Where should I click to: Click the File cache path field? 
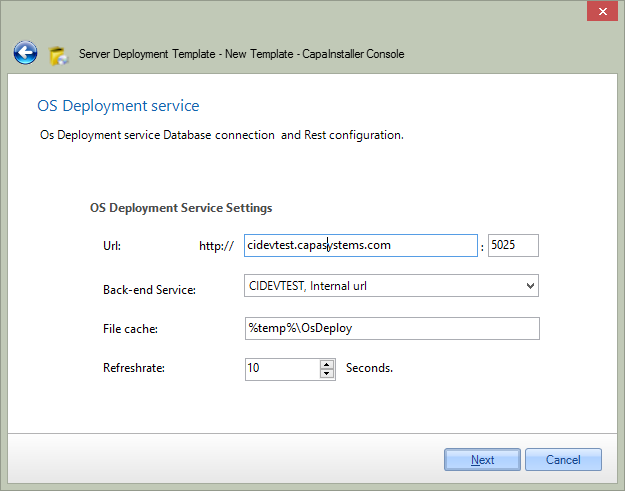pos(392,328)
